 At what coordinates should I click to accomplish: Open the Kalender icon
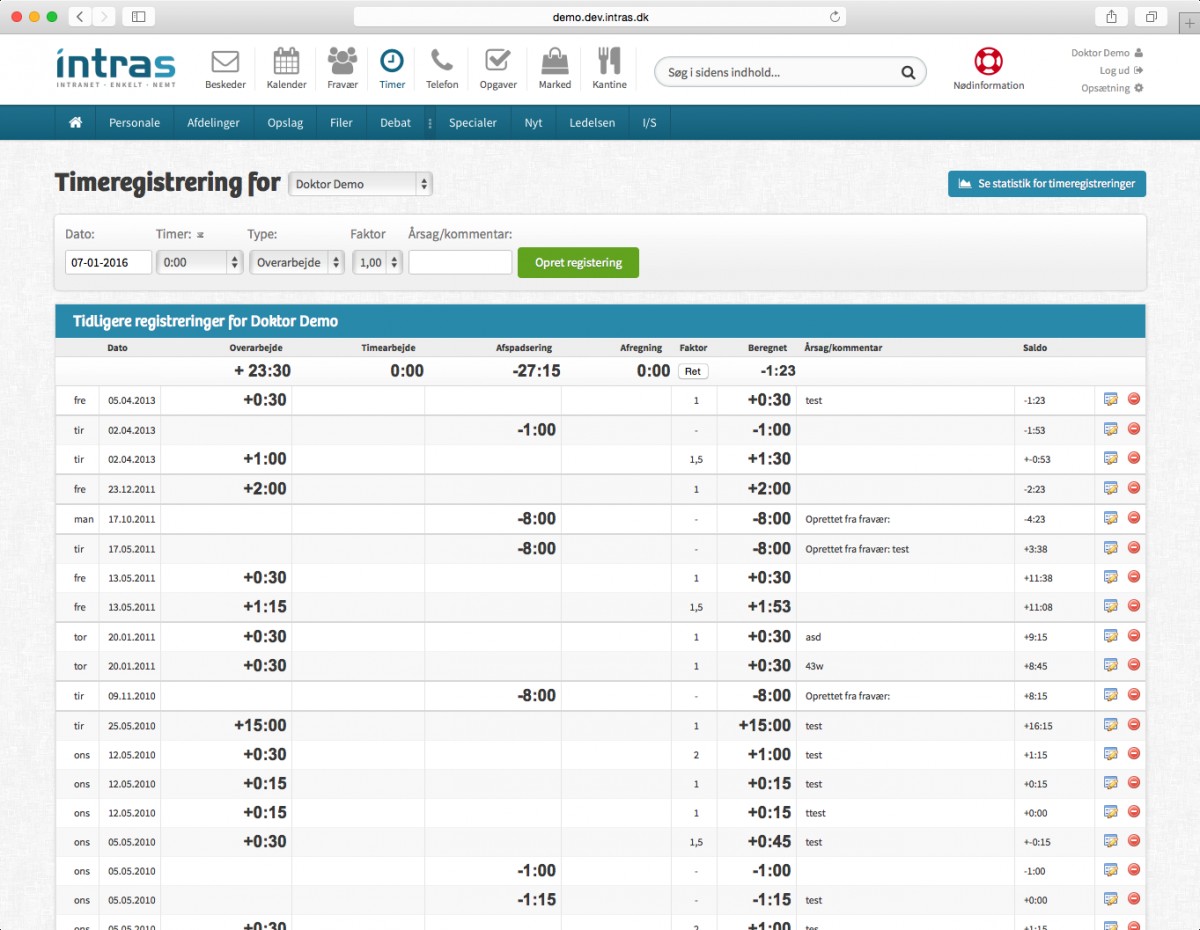click(x=286, y=66)
